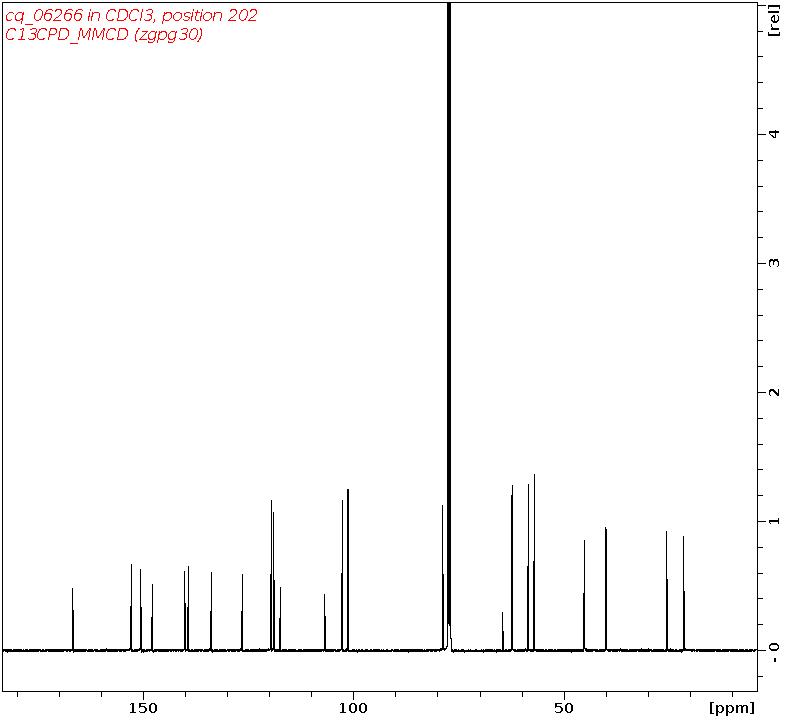The image size is (788, 720).
Task: Click the 'C13CPD_MMCD (zgpg30)' pulse program label
Action: click(x=104, y=34)
